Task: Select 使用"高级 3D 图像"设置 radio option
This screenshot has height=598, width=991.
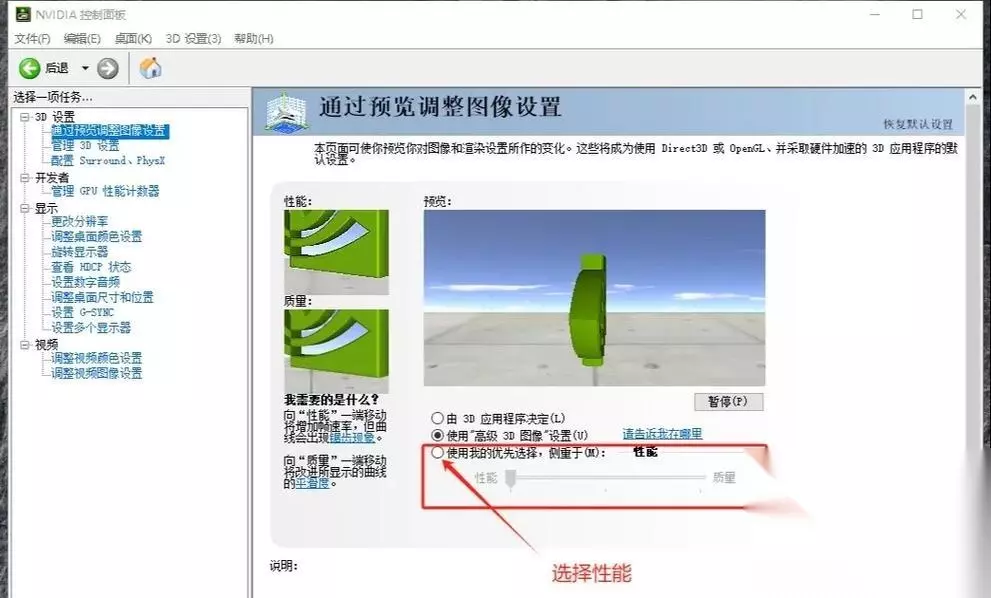Action: pyautogui.click(x=437, y=435)
